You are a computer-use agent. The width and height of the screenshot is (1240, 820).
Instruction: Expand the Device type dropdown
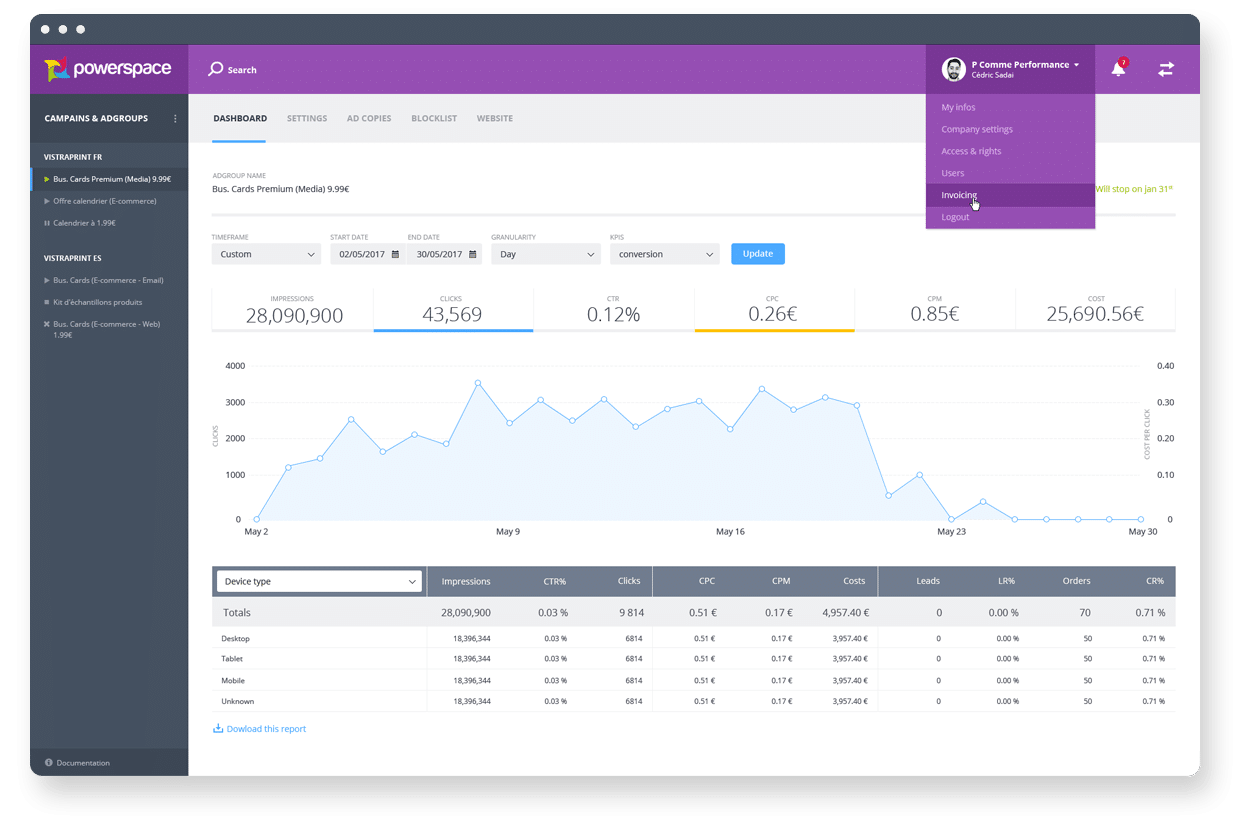[x=317, y=581]
